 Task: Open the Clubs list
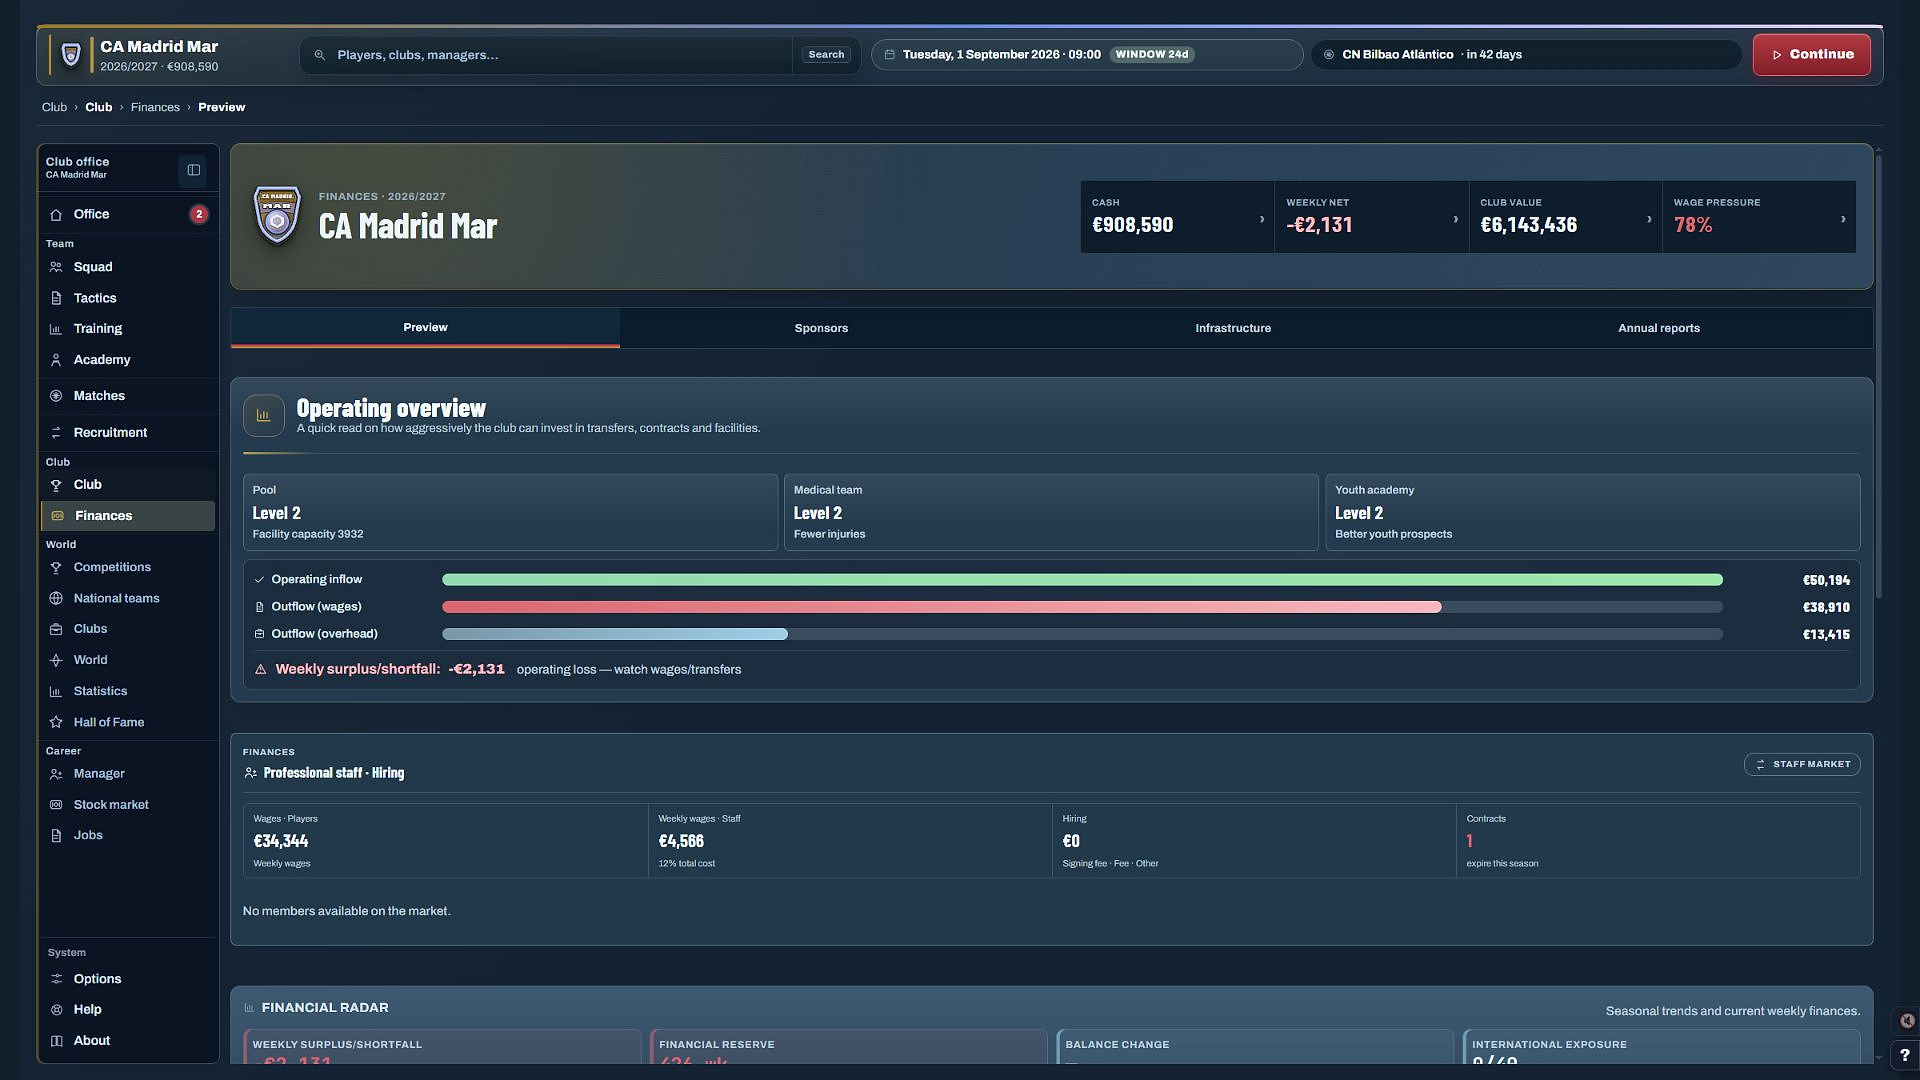click(128, 629)
